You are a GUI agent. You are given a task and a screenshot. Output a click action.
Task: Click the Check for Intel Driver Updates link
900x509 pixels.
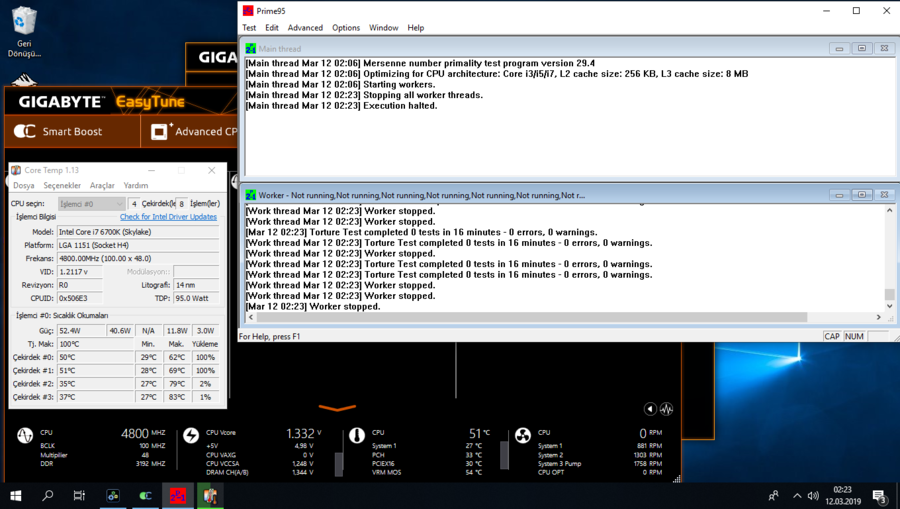point(168,217)
